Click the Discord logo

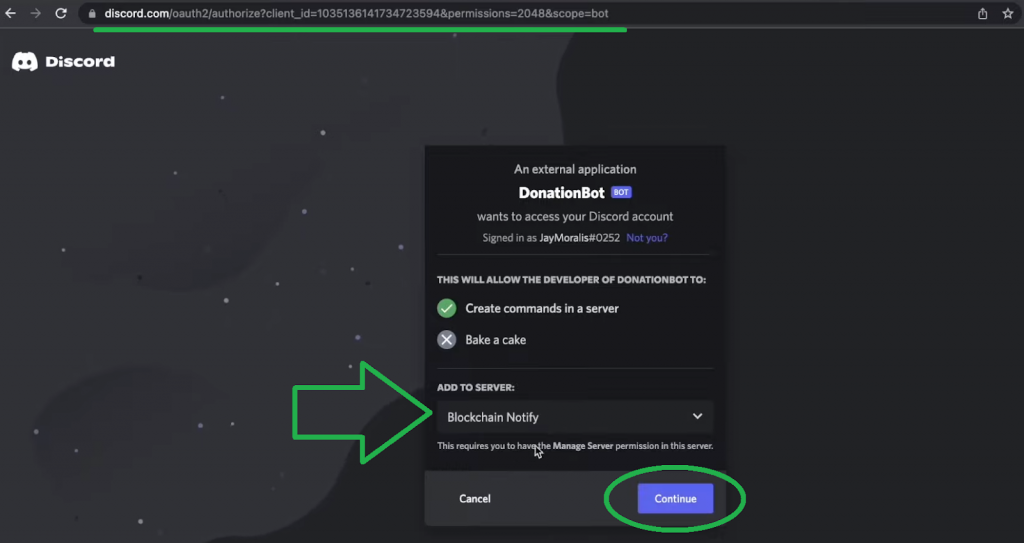[63, 62]
